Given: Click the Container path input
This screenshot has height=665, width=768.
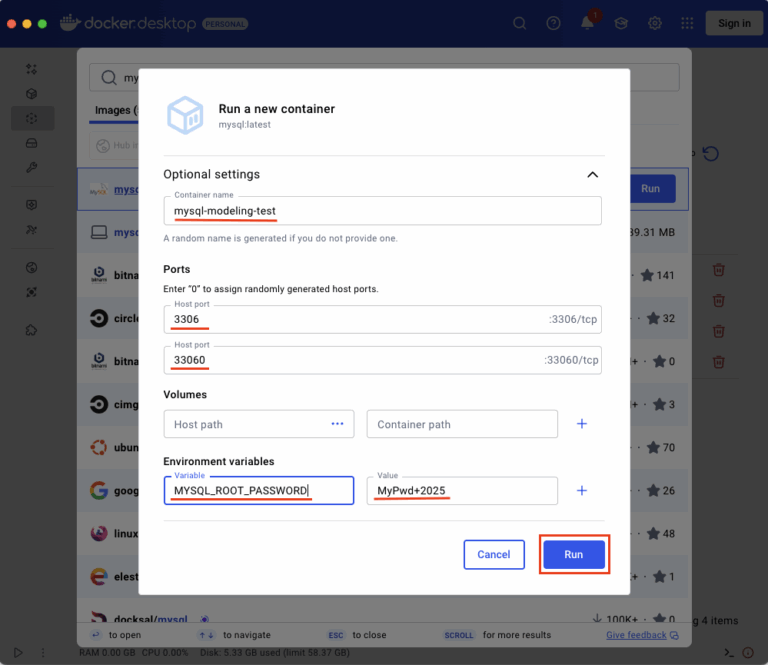Looking at the screenshot, I should [462, 424].
